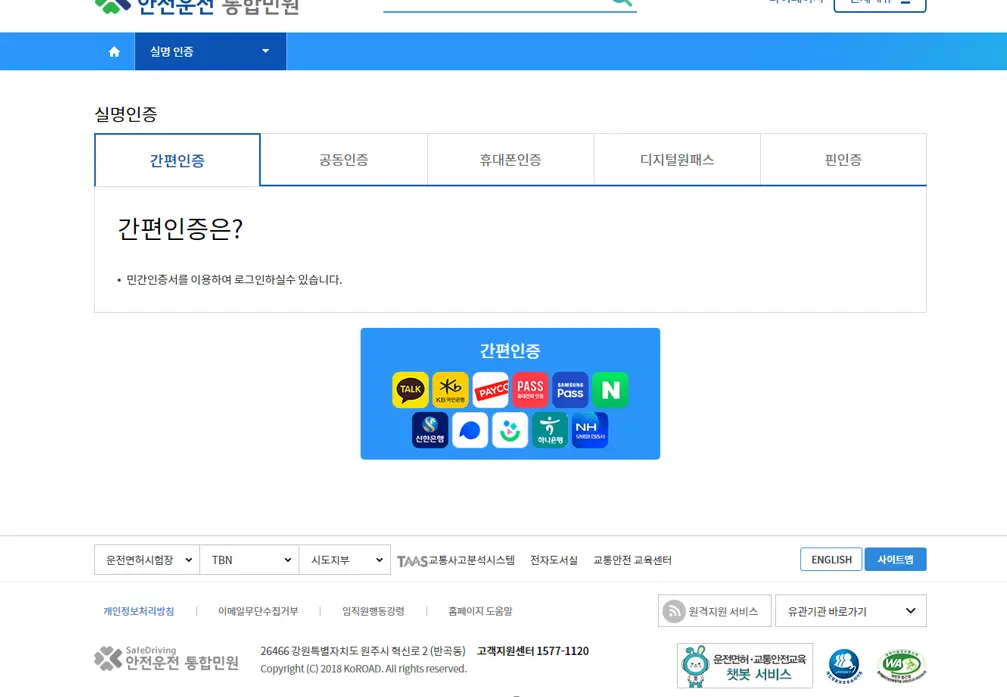This screenshot has height=697, width=1007.
Task: Select the Naver authentication icon
Action: [x=610, y=390]
